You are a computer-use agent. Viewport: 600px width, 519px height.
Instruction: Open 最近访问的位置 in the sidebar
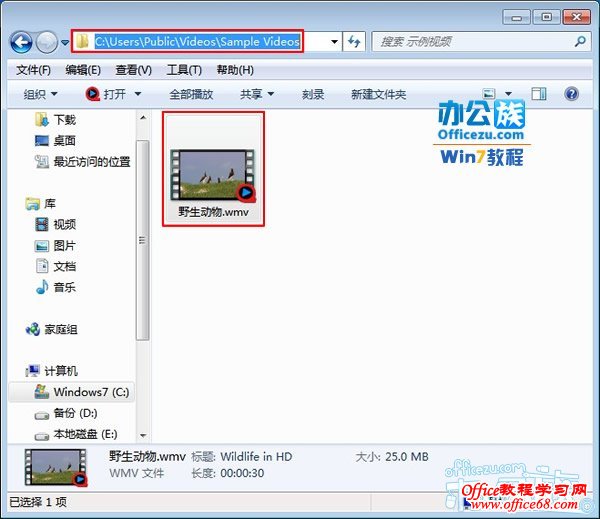tap(83, 162)
